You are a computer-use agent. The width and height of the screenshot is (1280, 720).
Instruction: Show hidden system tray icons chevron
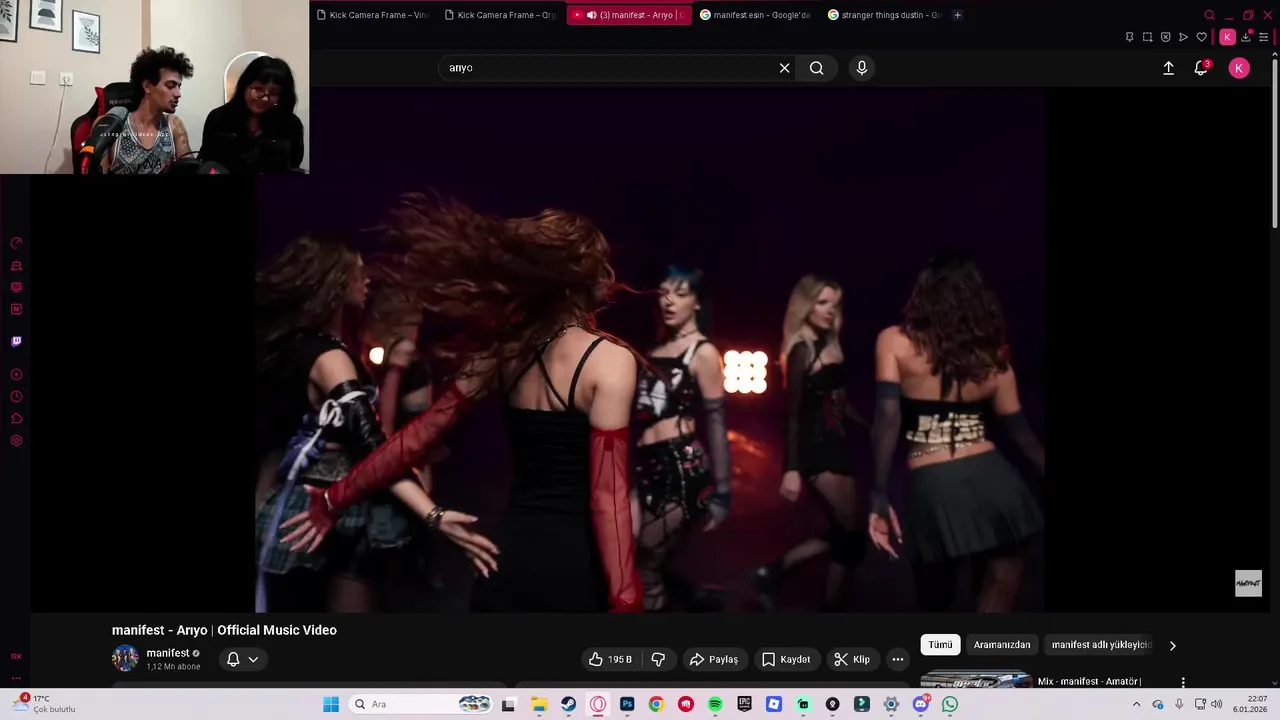(1136, 704)
